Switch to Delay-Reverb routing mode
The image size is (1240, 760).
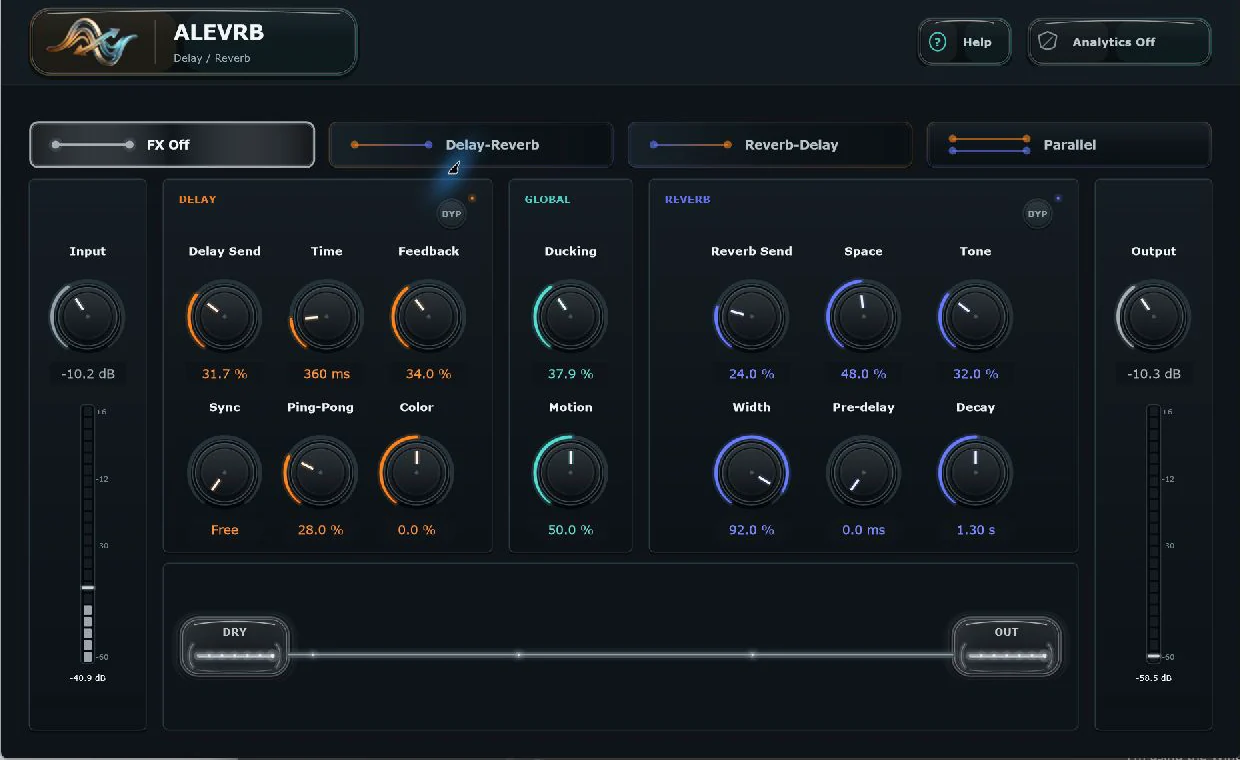471,145
